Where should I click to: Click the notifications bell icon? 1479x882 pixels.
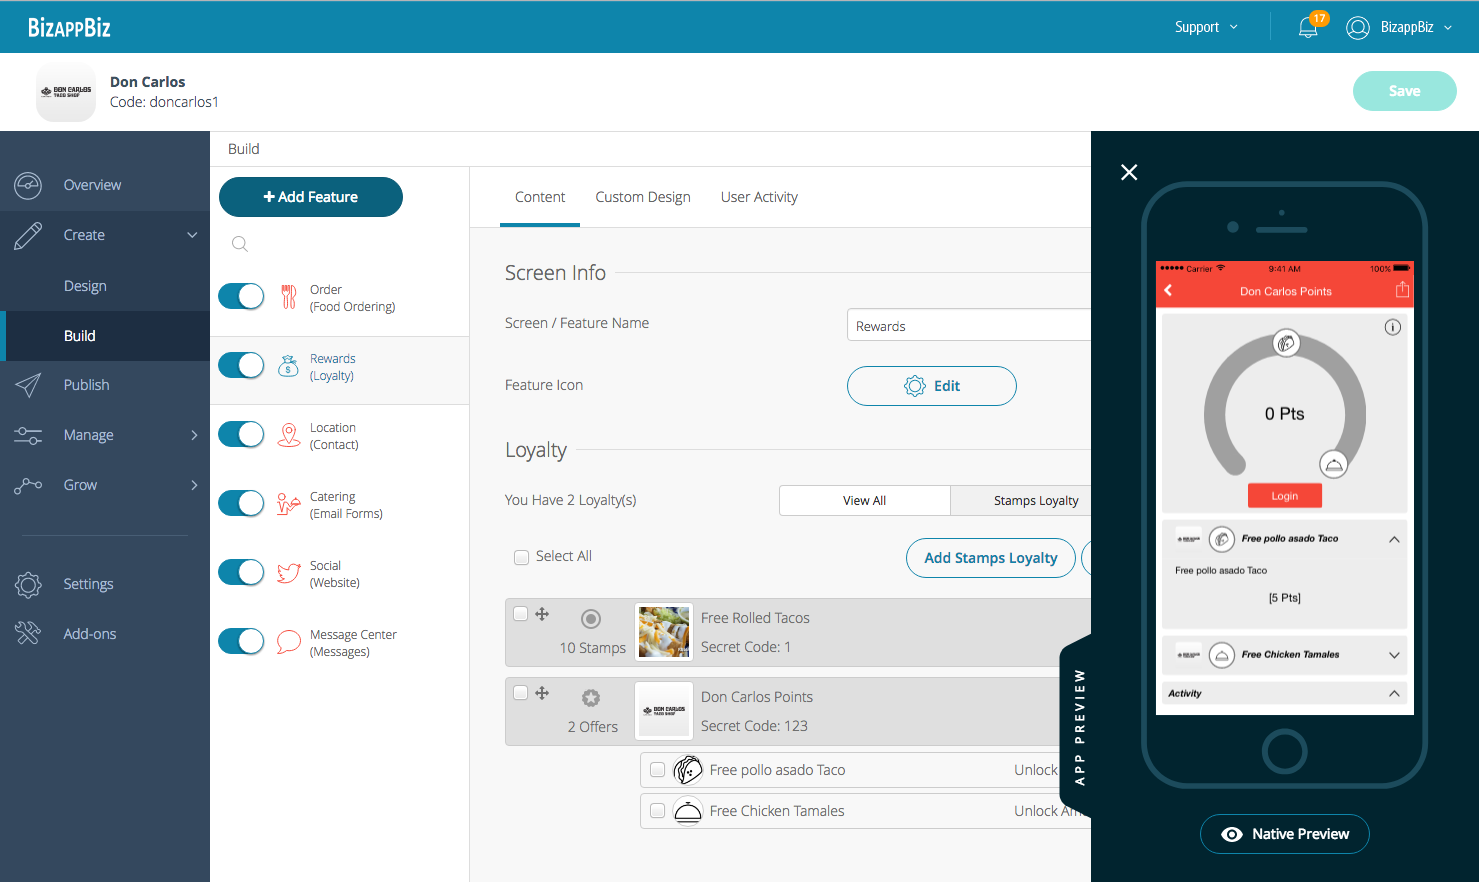pyautogui.click(x=1308, y=27)
